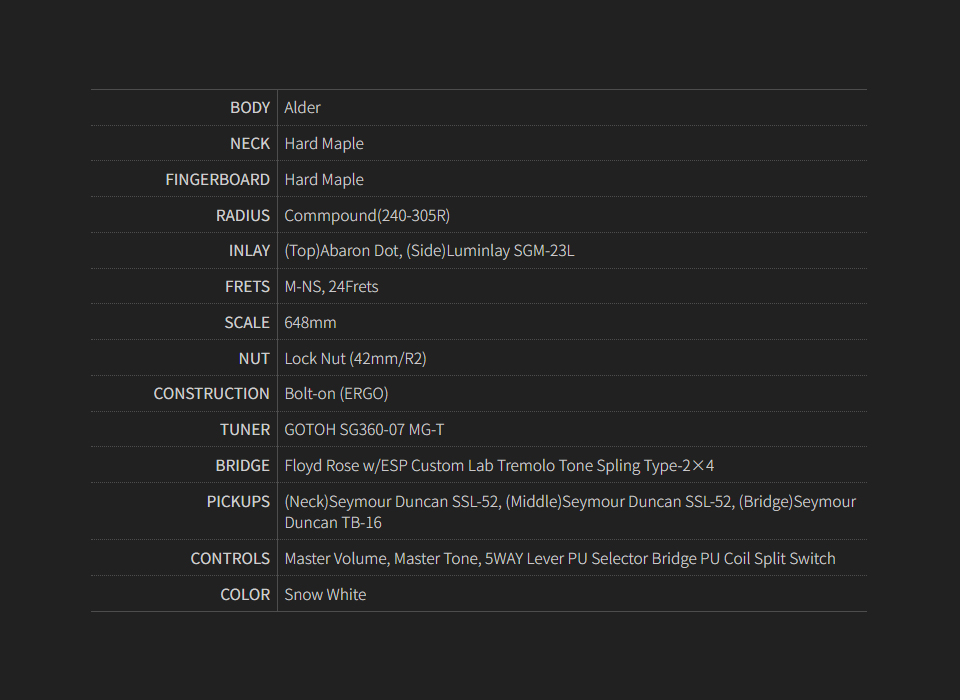The width and height of the screenshot is (960, 700).
Task: Select the Lock Nut (42mm/R2) text
Action: [x=355, y=359]
